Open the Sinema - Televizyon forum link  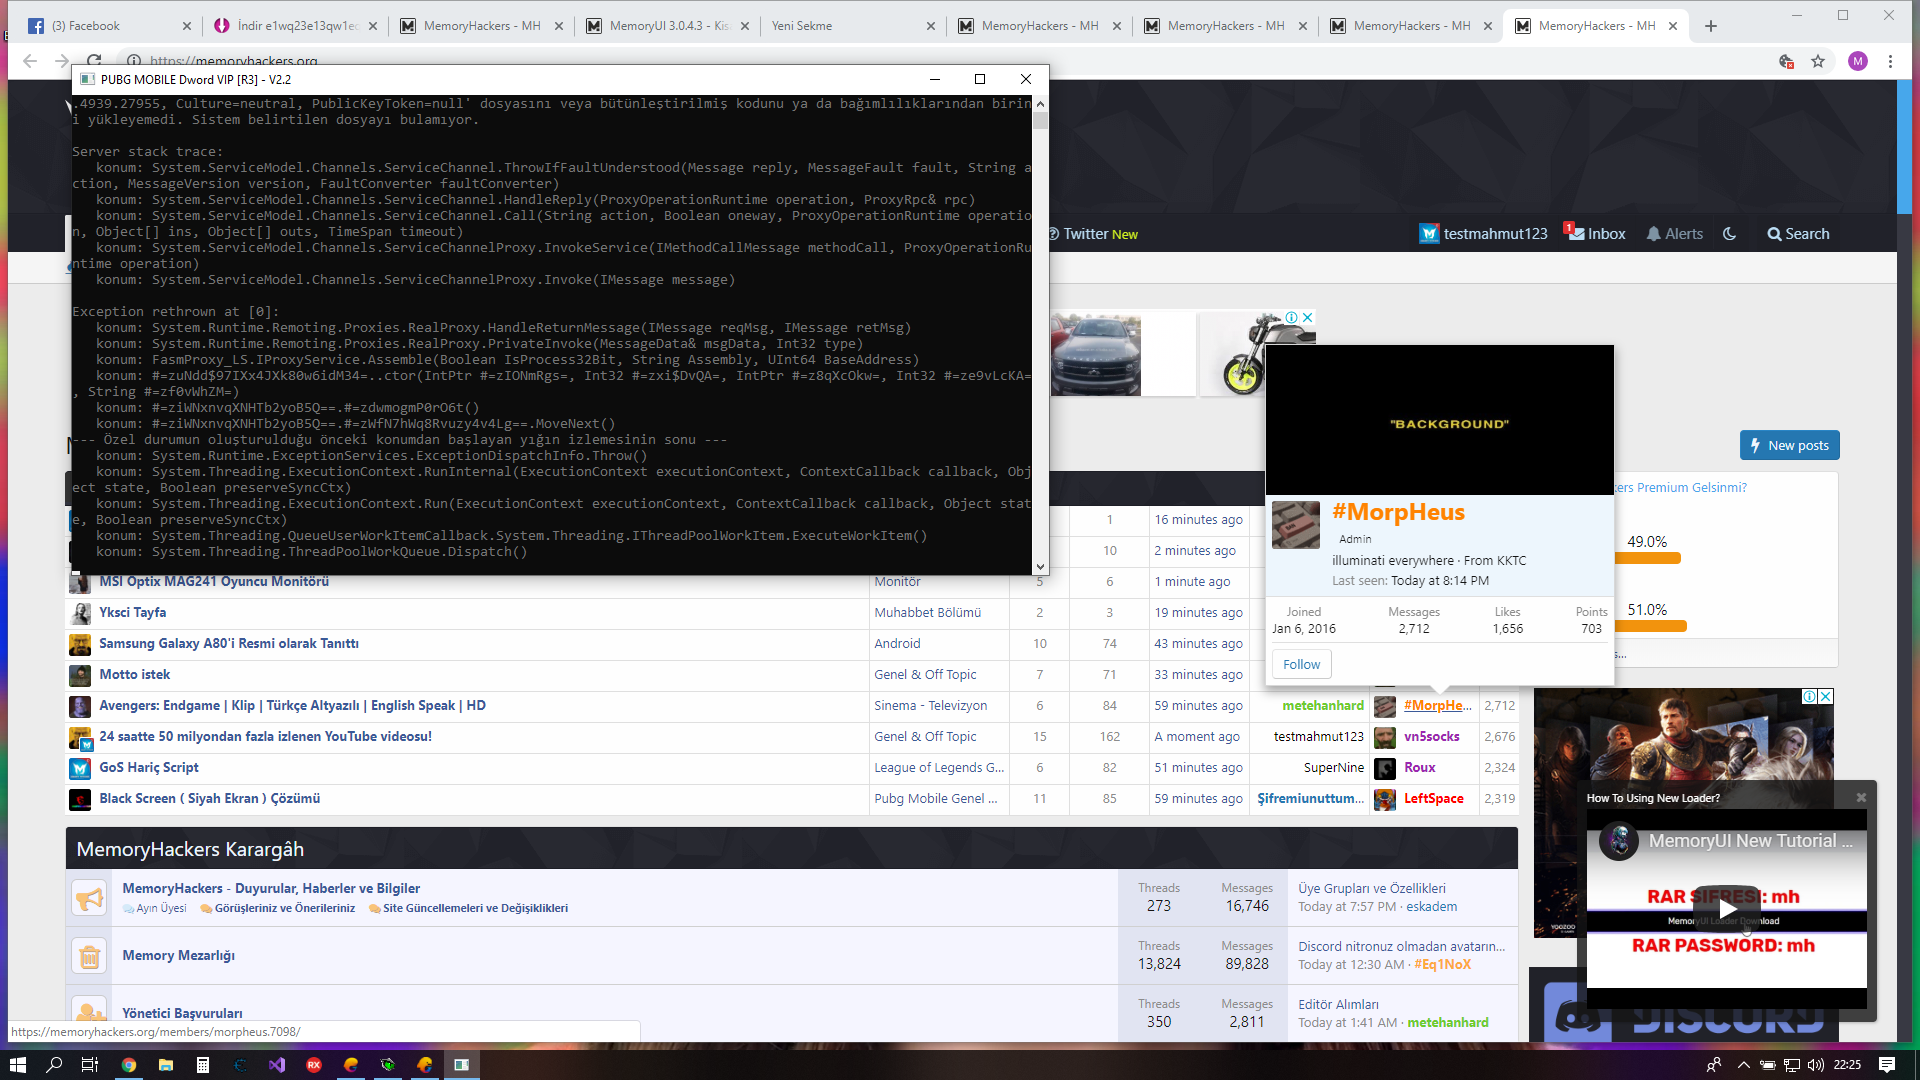931,706
